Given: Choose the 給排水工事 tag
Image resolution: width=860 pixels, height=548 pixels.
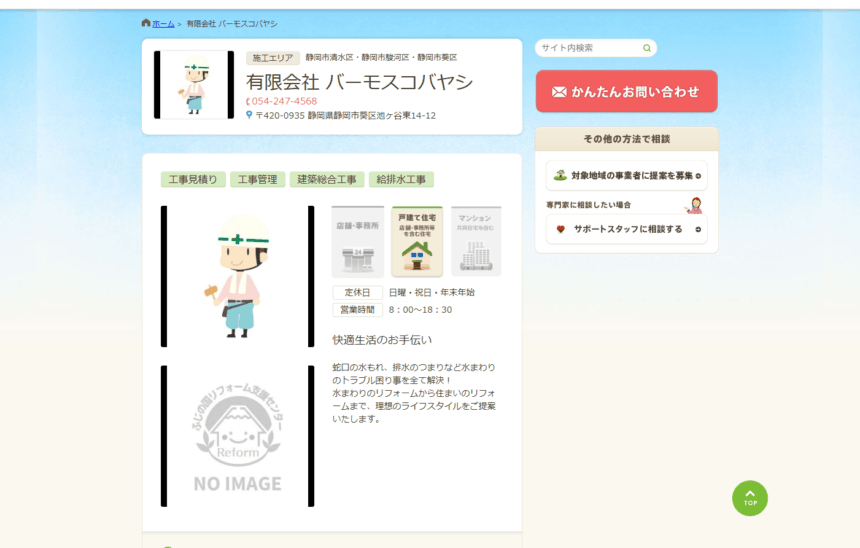Looking at the screenshot, I should 401,180.
